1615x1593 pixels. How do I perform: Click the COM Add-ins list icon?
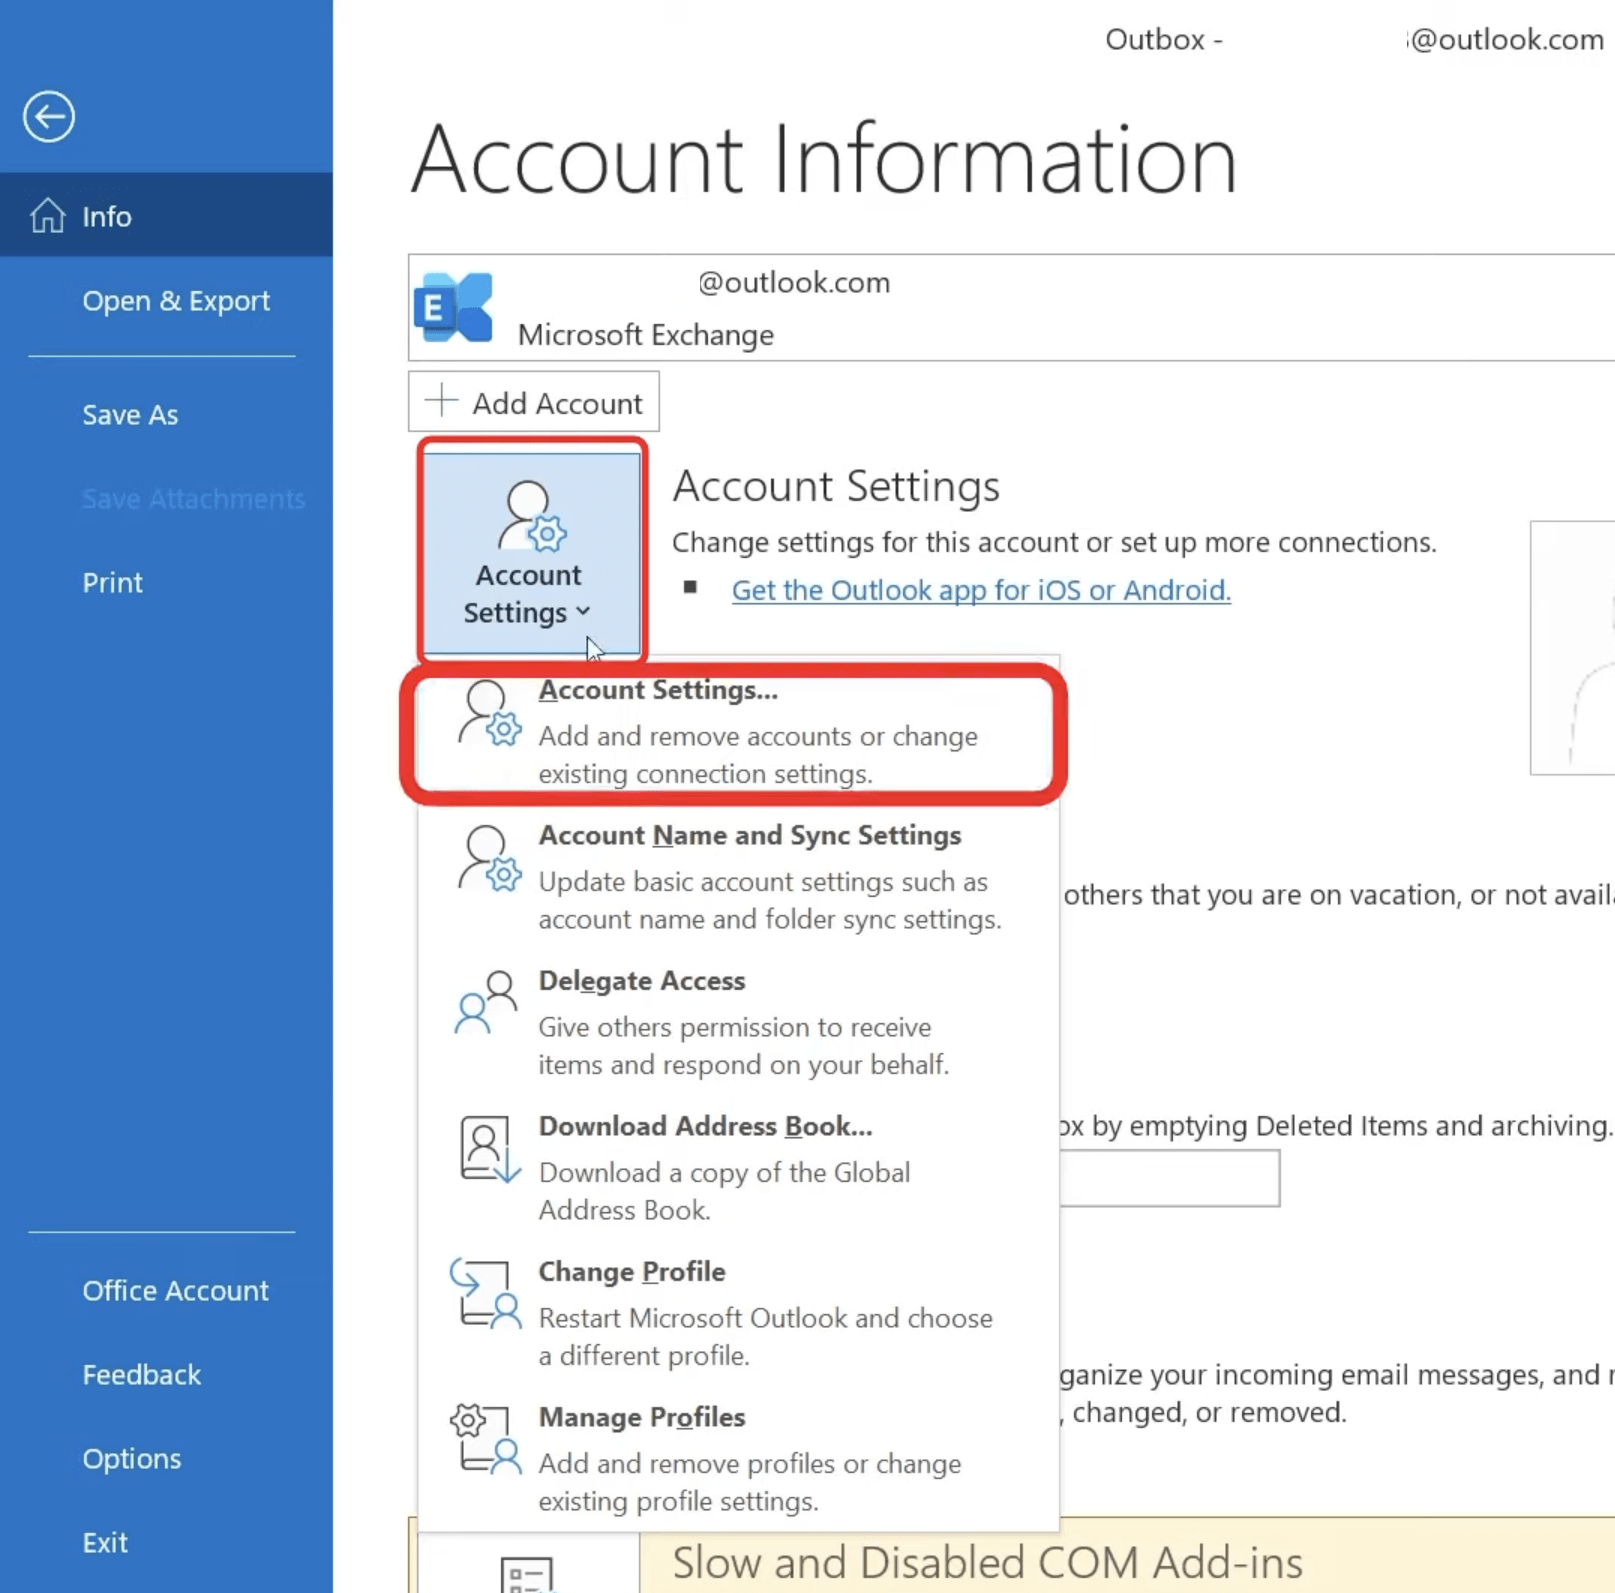click(526, 1574)
